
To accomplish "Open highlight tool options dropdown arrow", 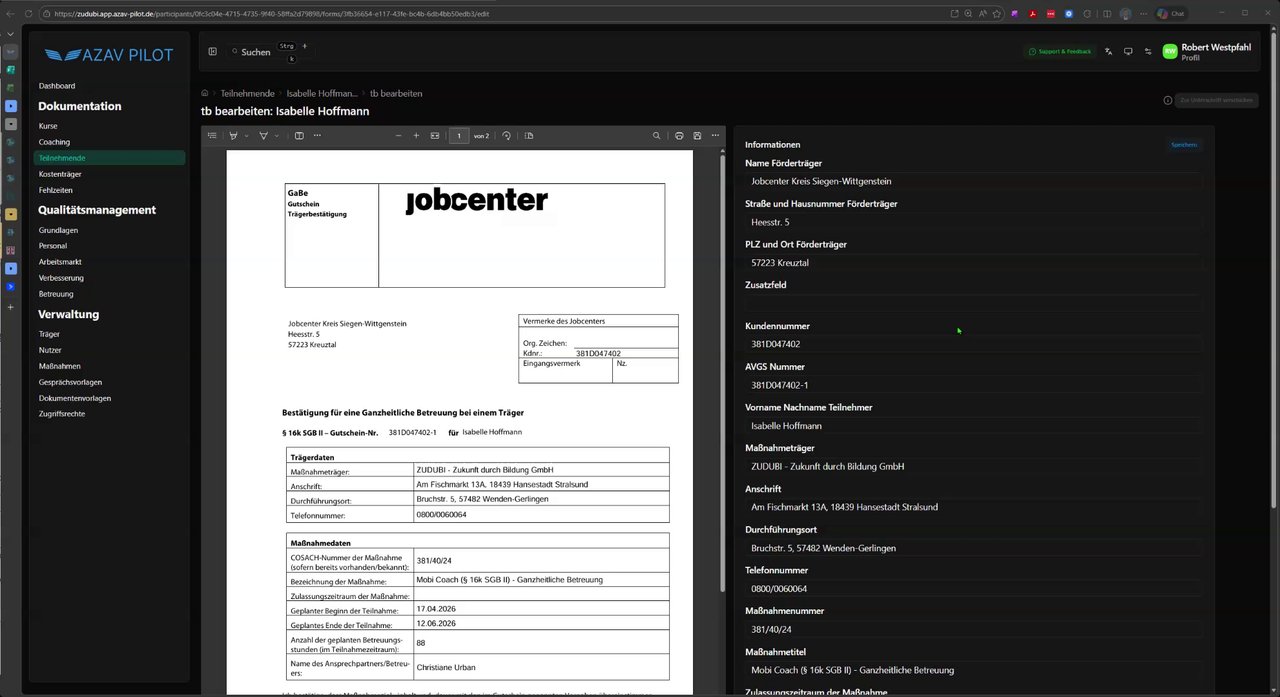I will coord(246,135).
